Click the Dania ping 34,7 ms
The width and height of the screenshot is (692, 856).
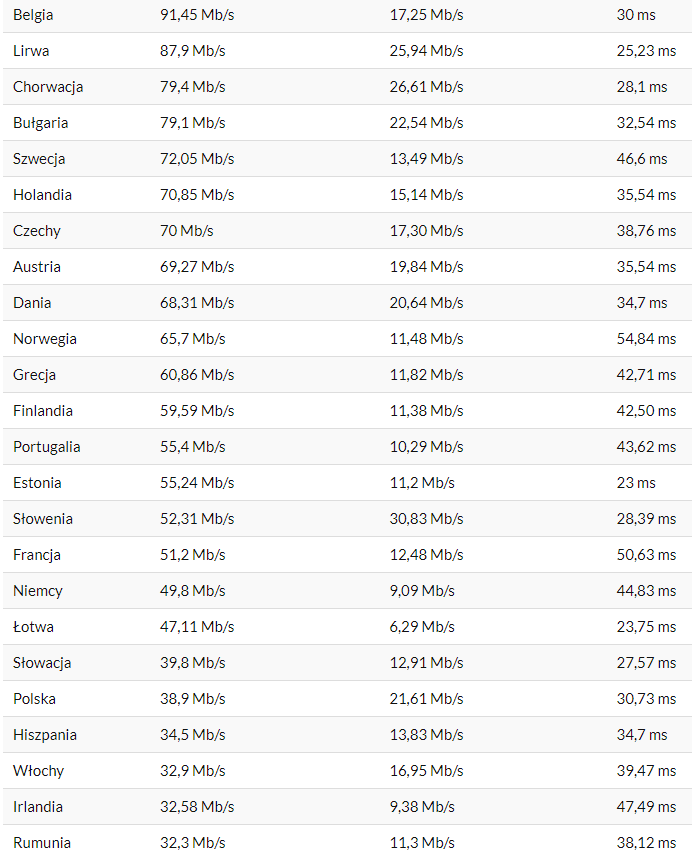tap(642, 303)
